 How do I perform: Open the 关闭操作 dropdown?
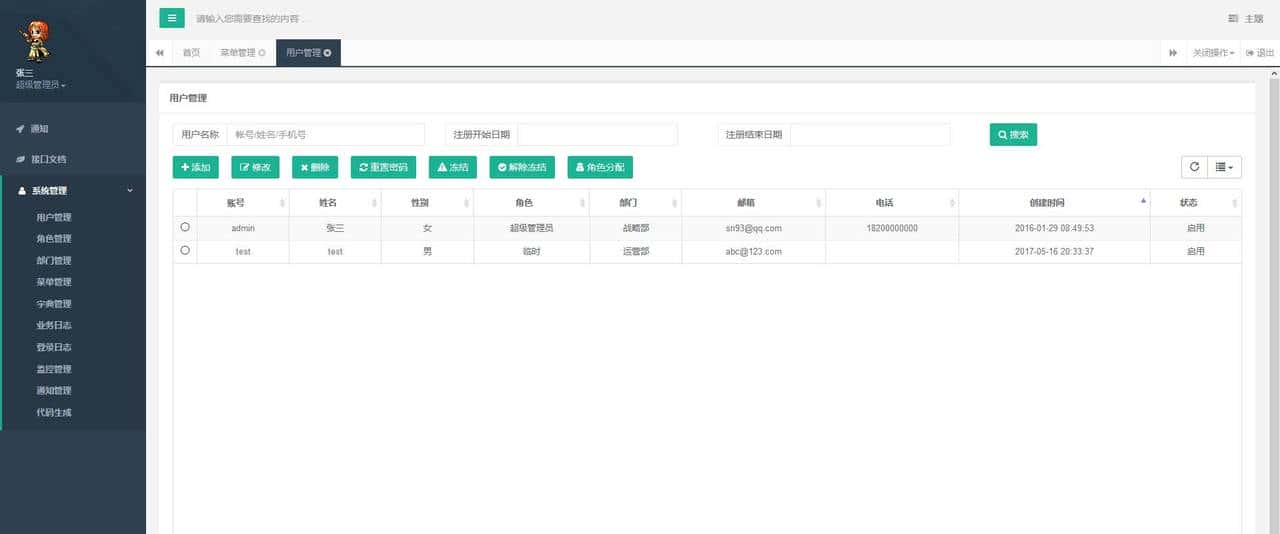(x=1213, y=53)
